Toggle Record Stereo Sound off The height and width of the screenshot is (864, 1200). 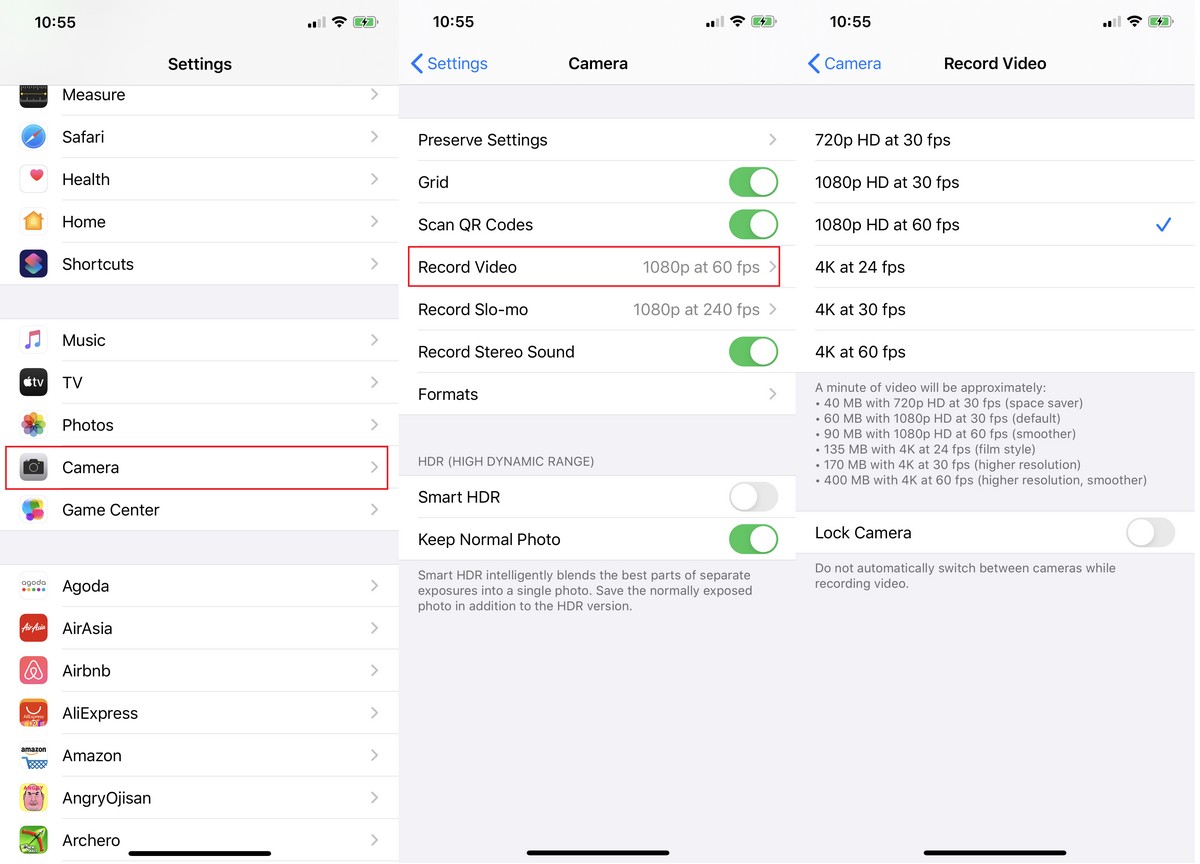tap(753, 352)
